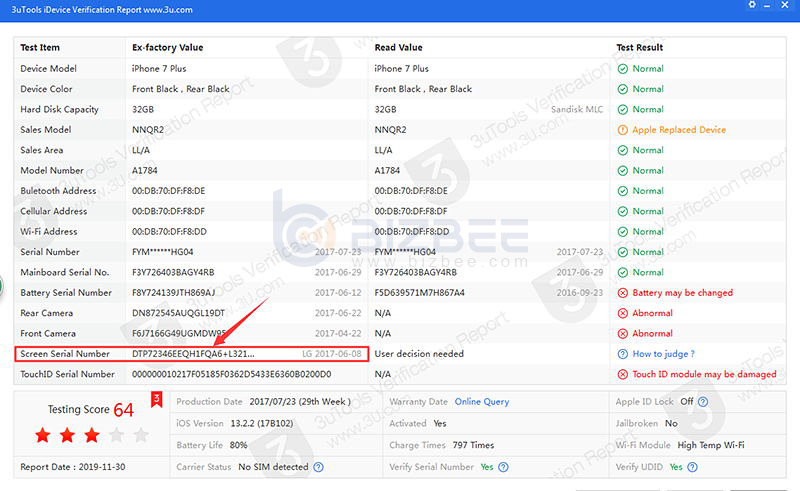This screenshot has width=800, height=491.
Task: Click the Hard Disk Capacity Normal check icon
Action: click(622, 110)
